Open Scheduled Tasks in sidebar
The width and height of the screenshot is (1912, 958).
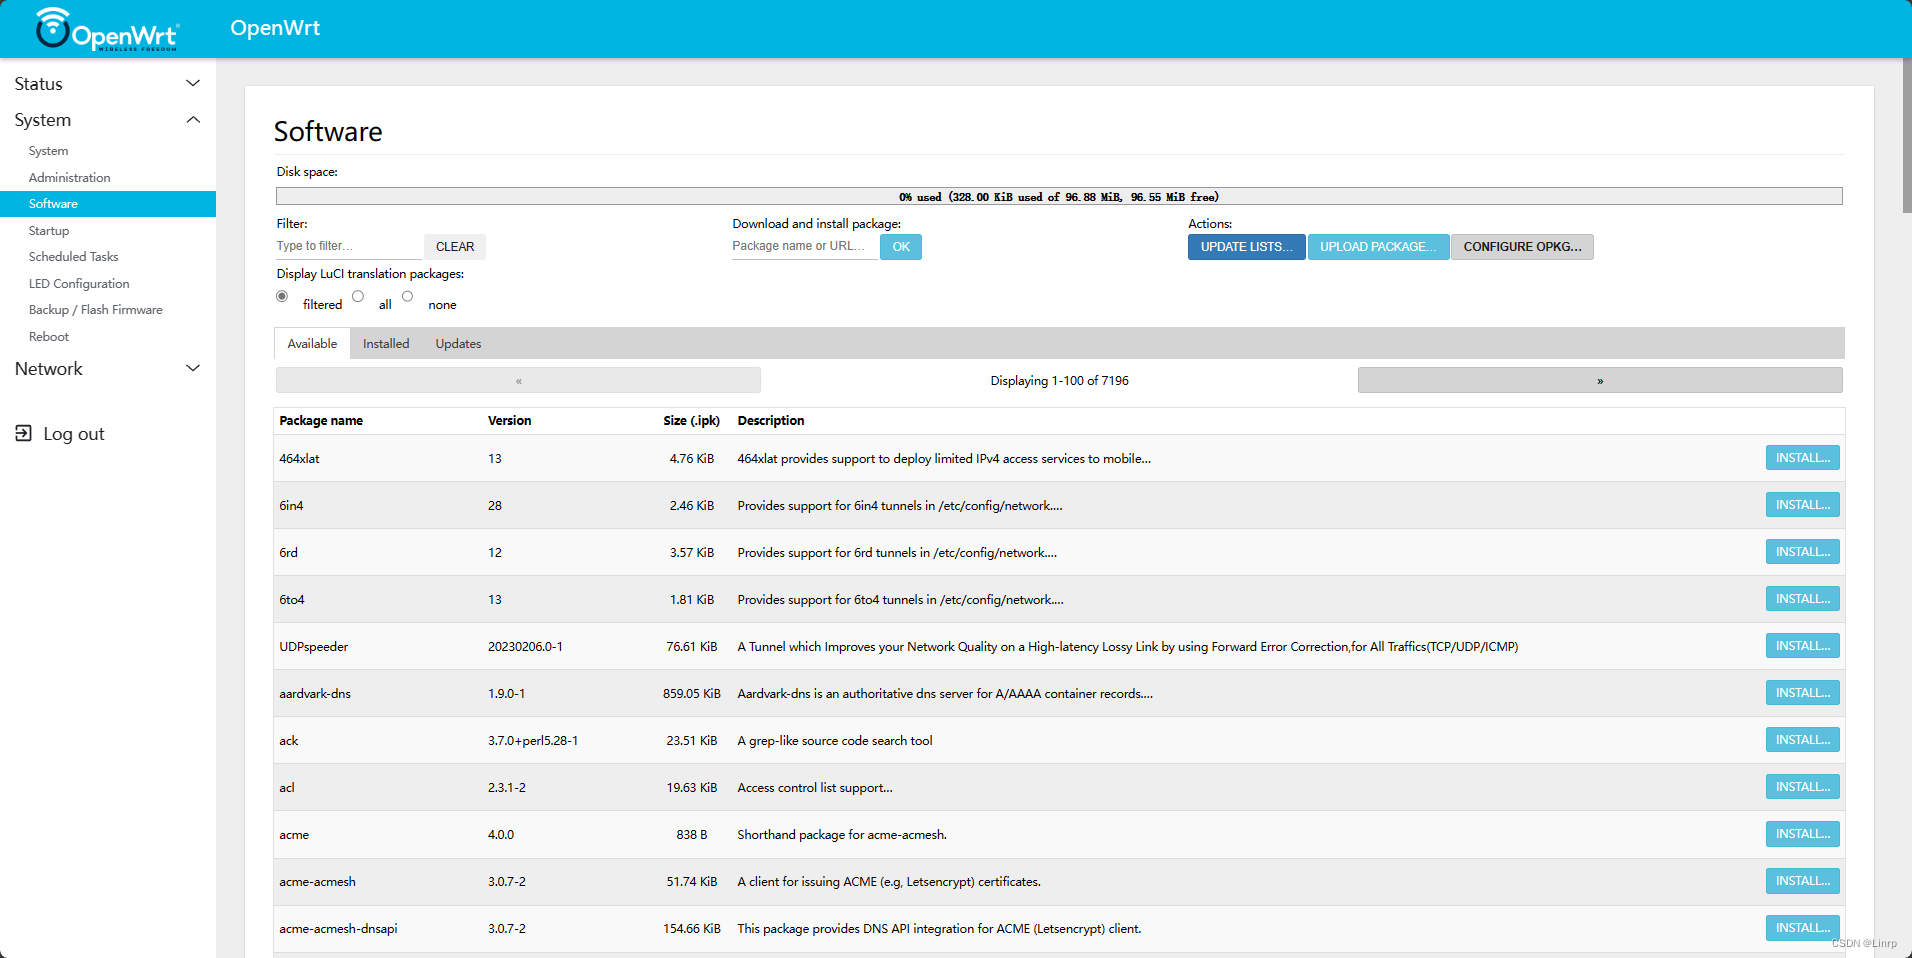[x=74, y=257]
